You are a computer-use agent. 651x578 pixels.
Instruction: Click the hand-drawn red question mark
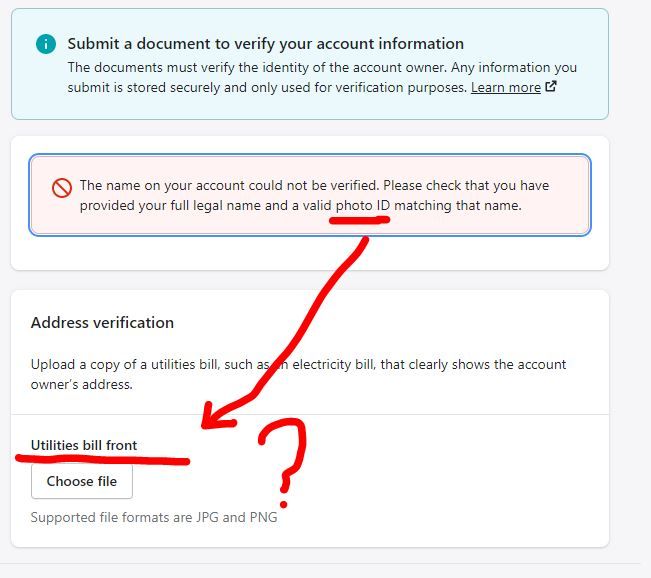[x=283, y=455]
